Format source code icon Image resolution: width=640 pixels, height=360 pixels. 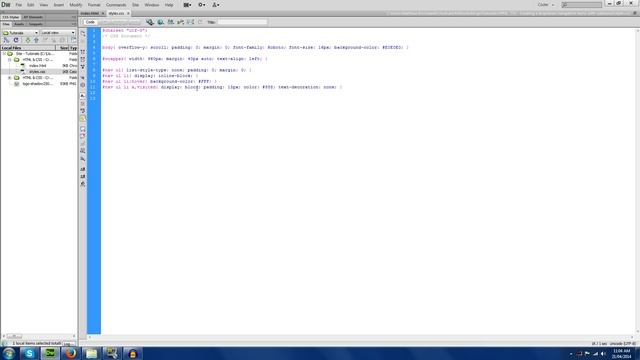pyautogui.click(x=83, y=184)
